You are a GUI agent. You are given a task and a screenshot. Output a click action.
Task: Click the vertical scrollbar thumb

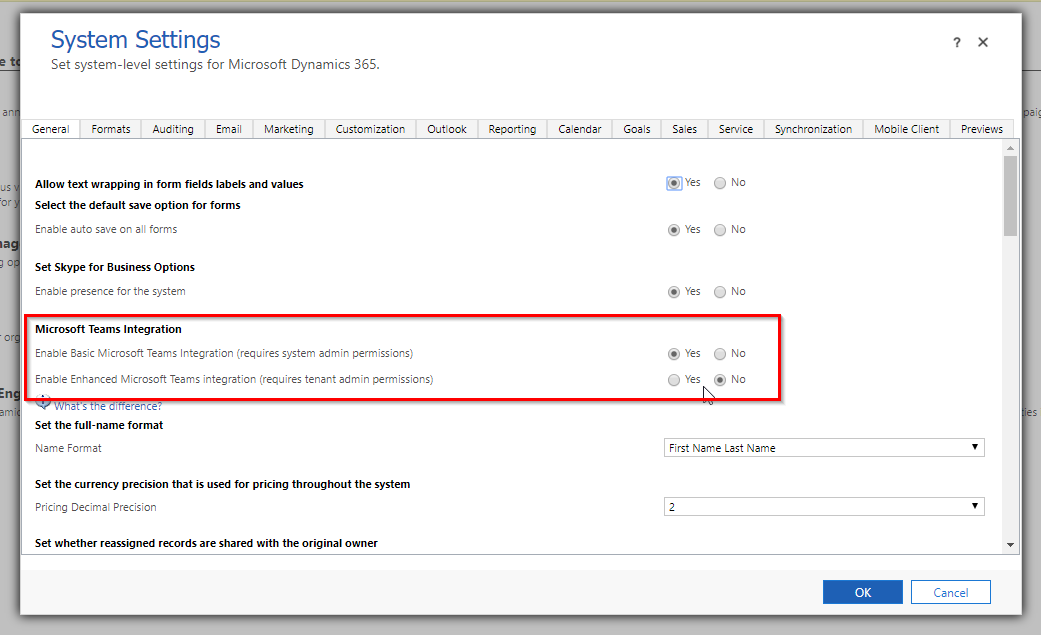(1010, 196)
